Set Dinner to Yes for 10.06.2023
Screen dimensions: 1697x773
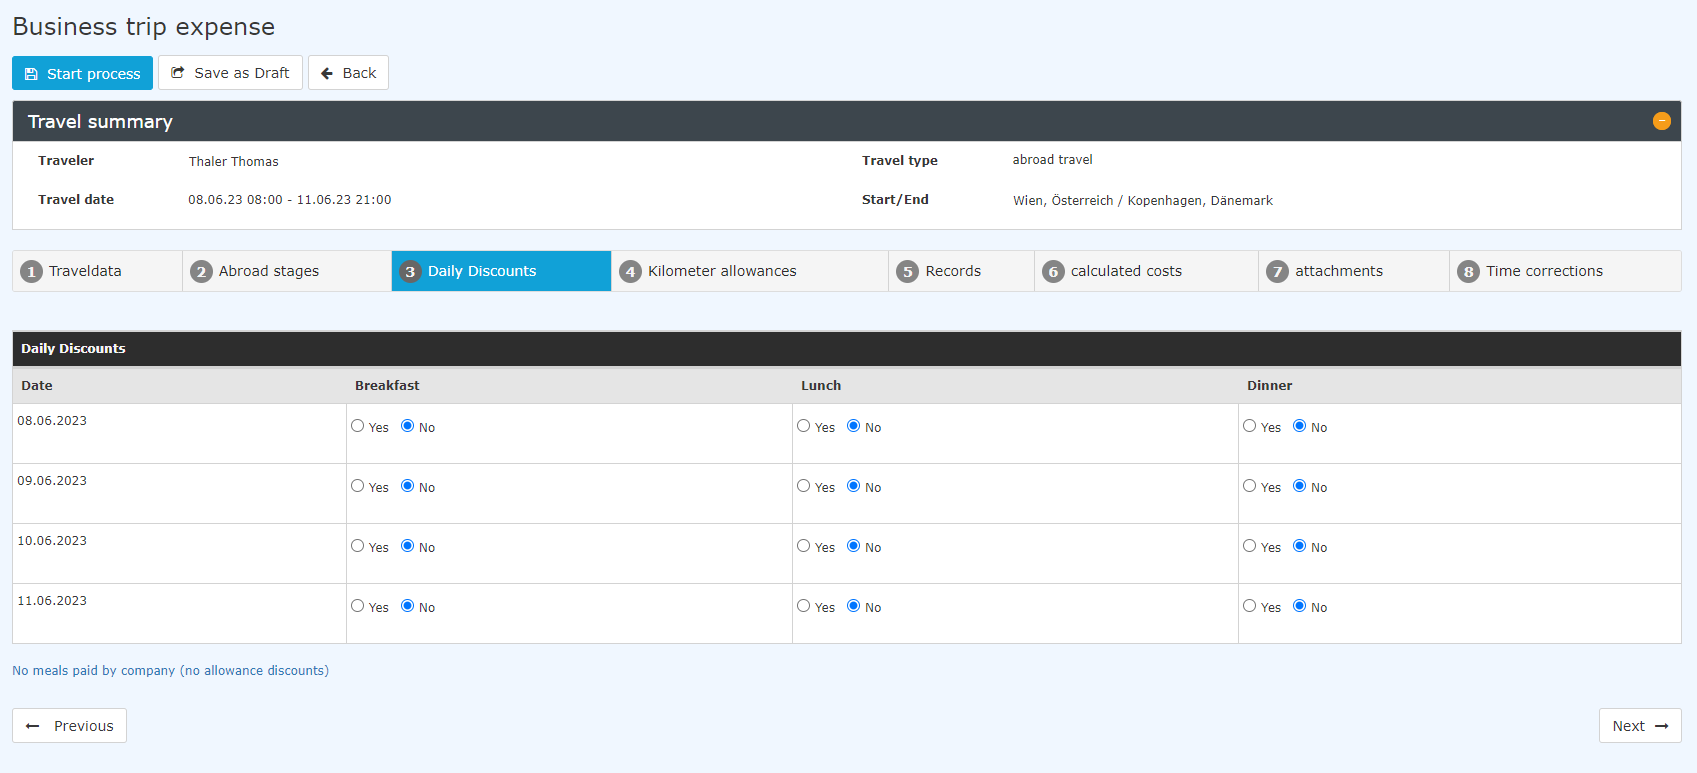1250,546
